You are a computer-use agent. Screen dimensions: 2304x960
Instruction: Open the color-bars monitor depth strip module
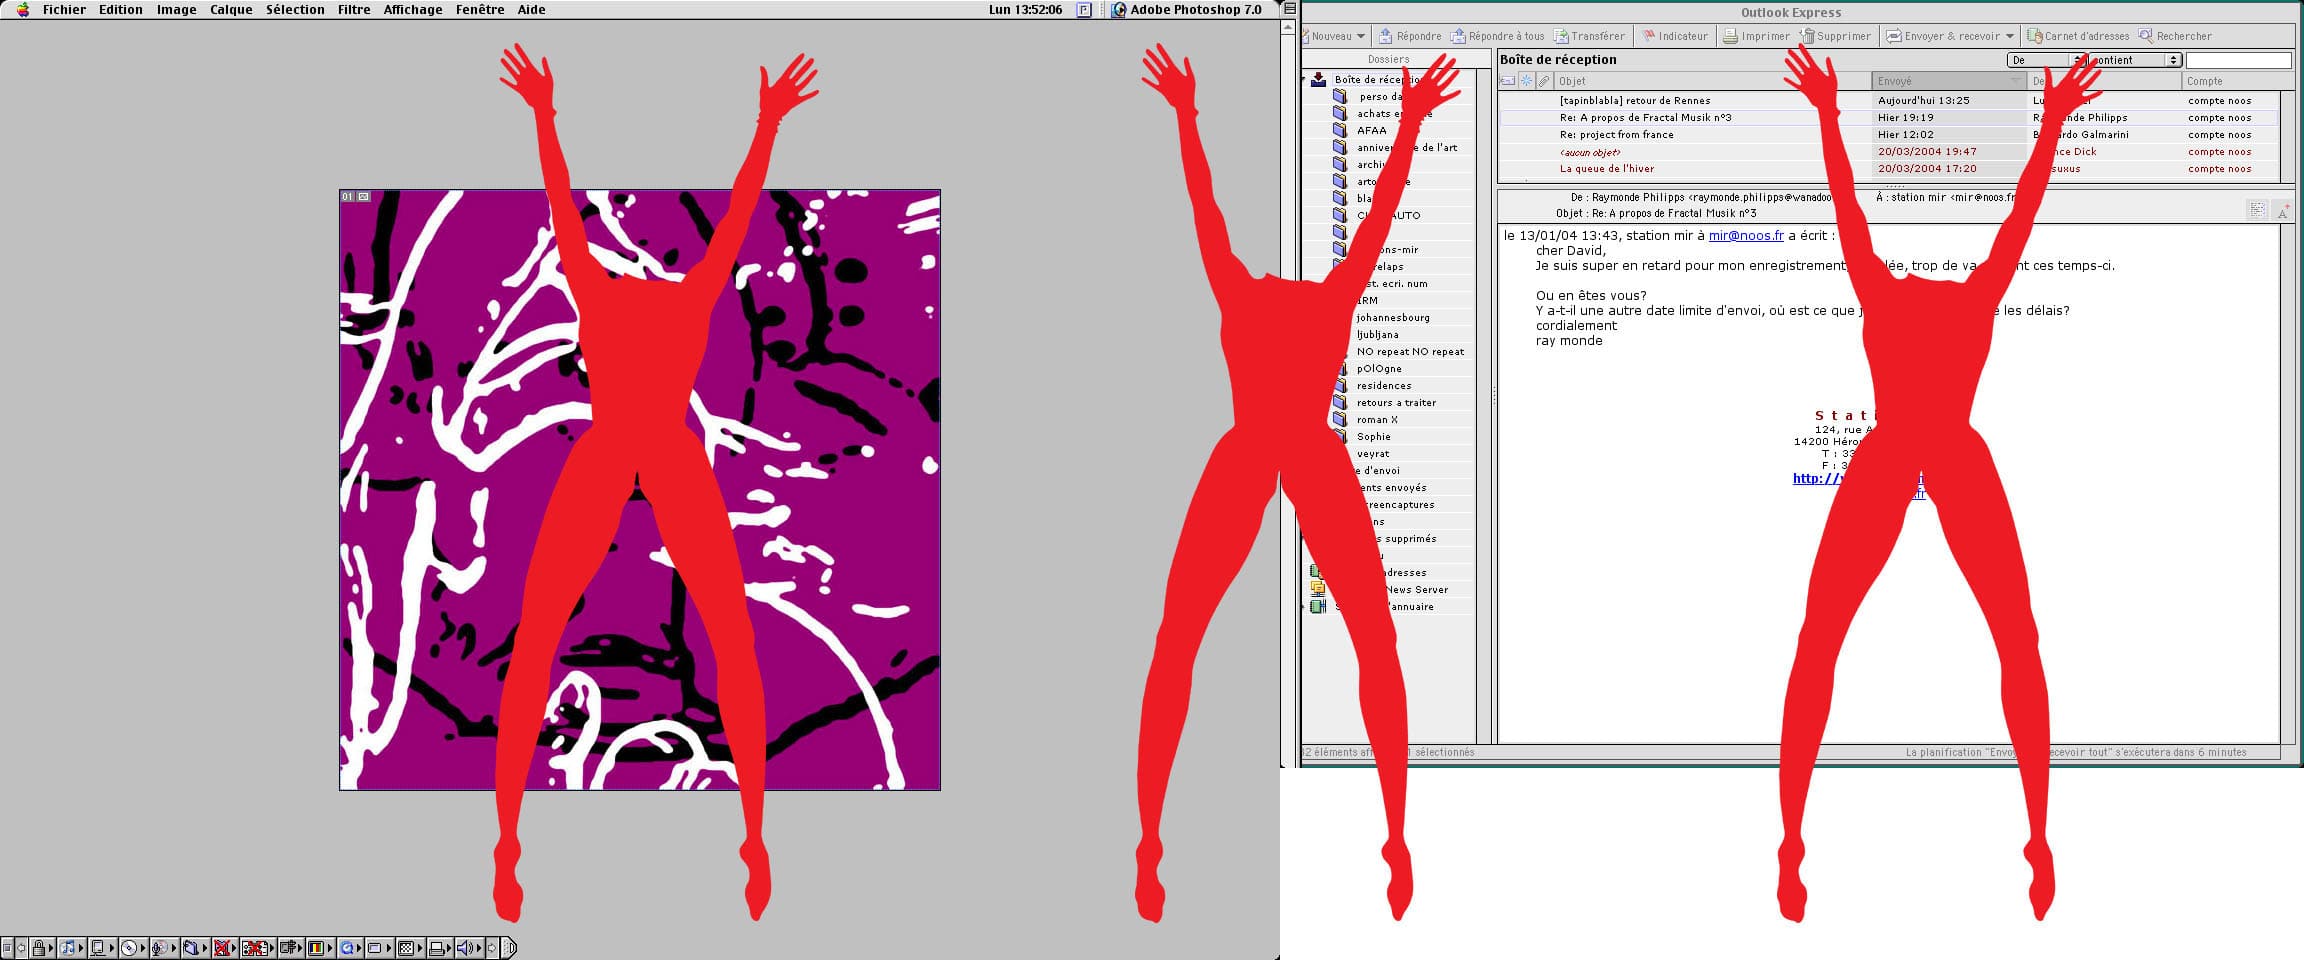click(x=320, y=948)
